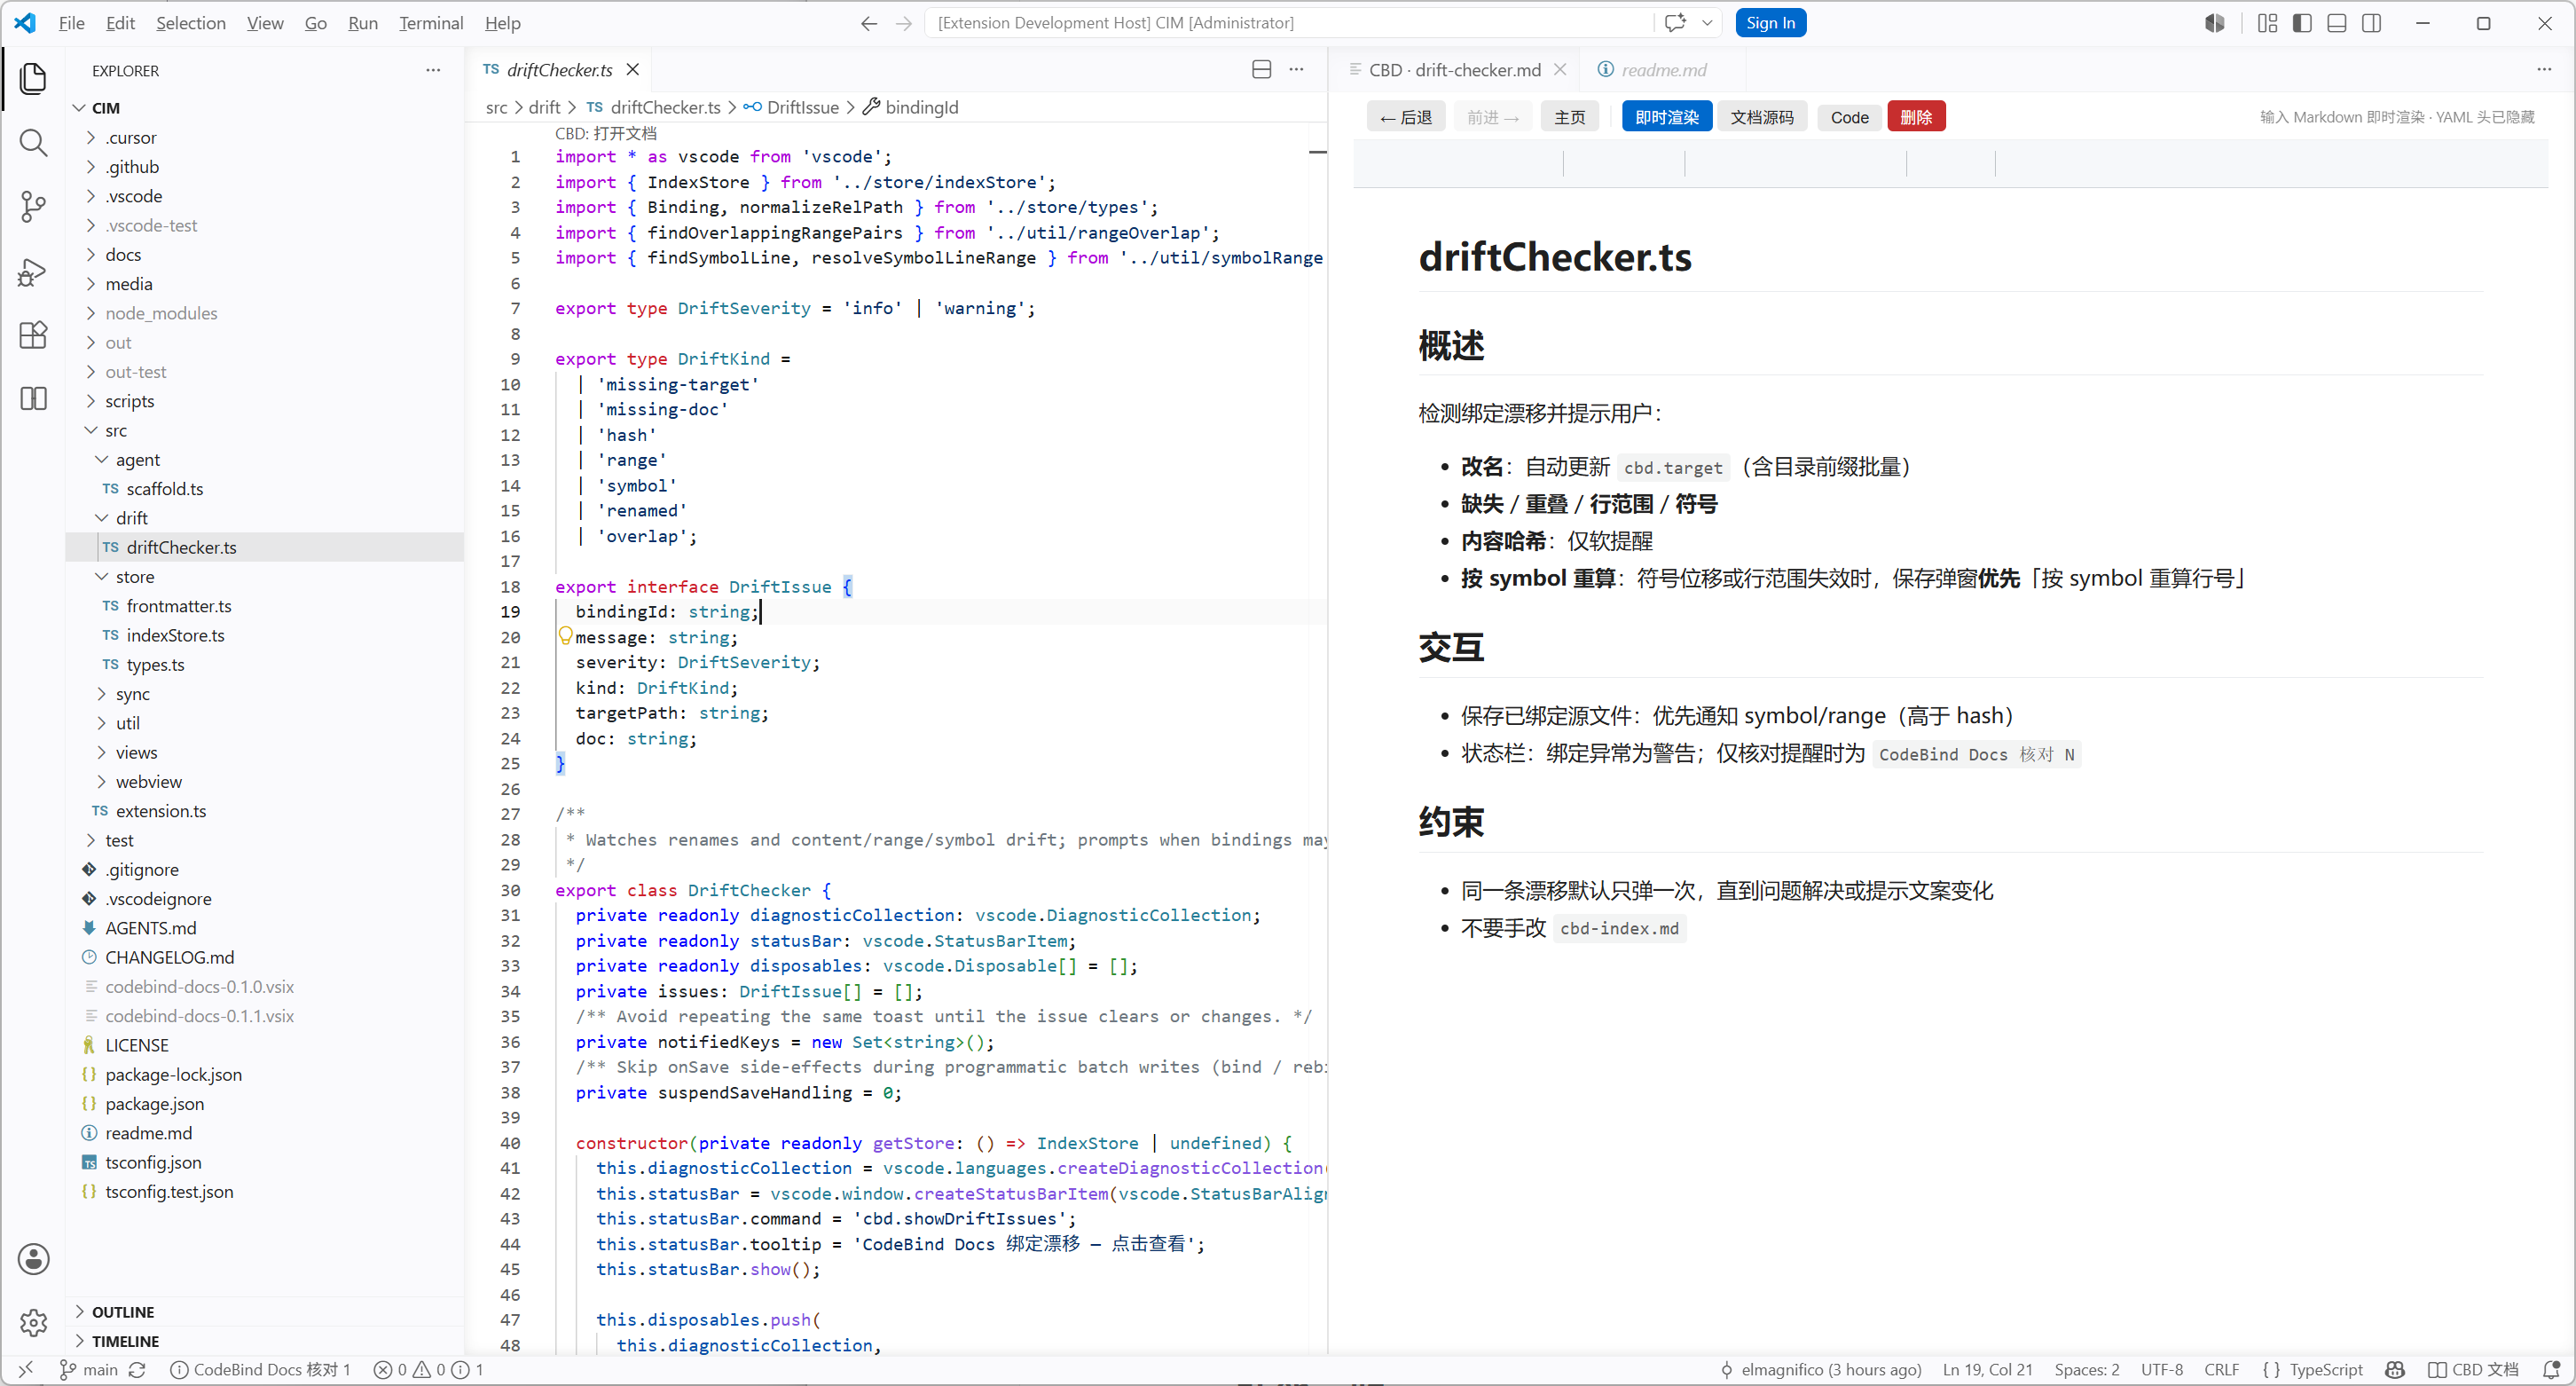Open the Extensions view
This screenshot has height=1386, width=2576.
33,335
